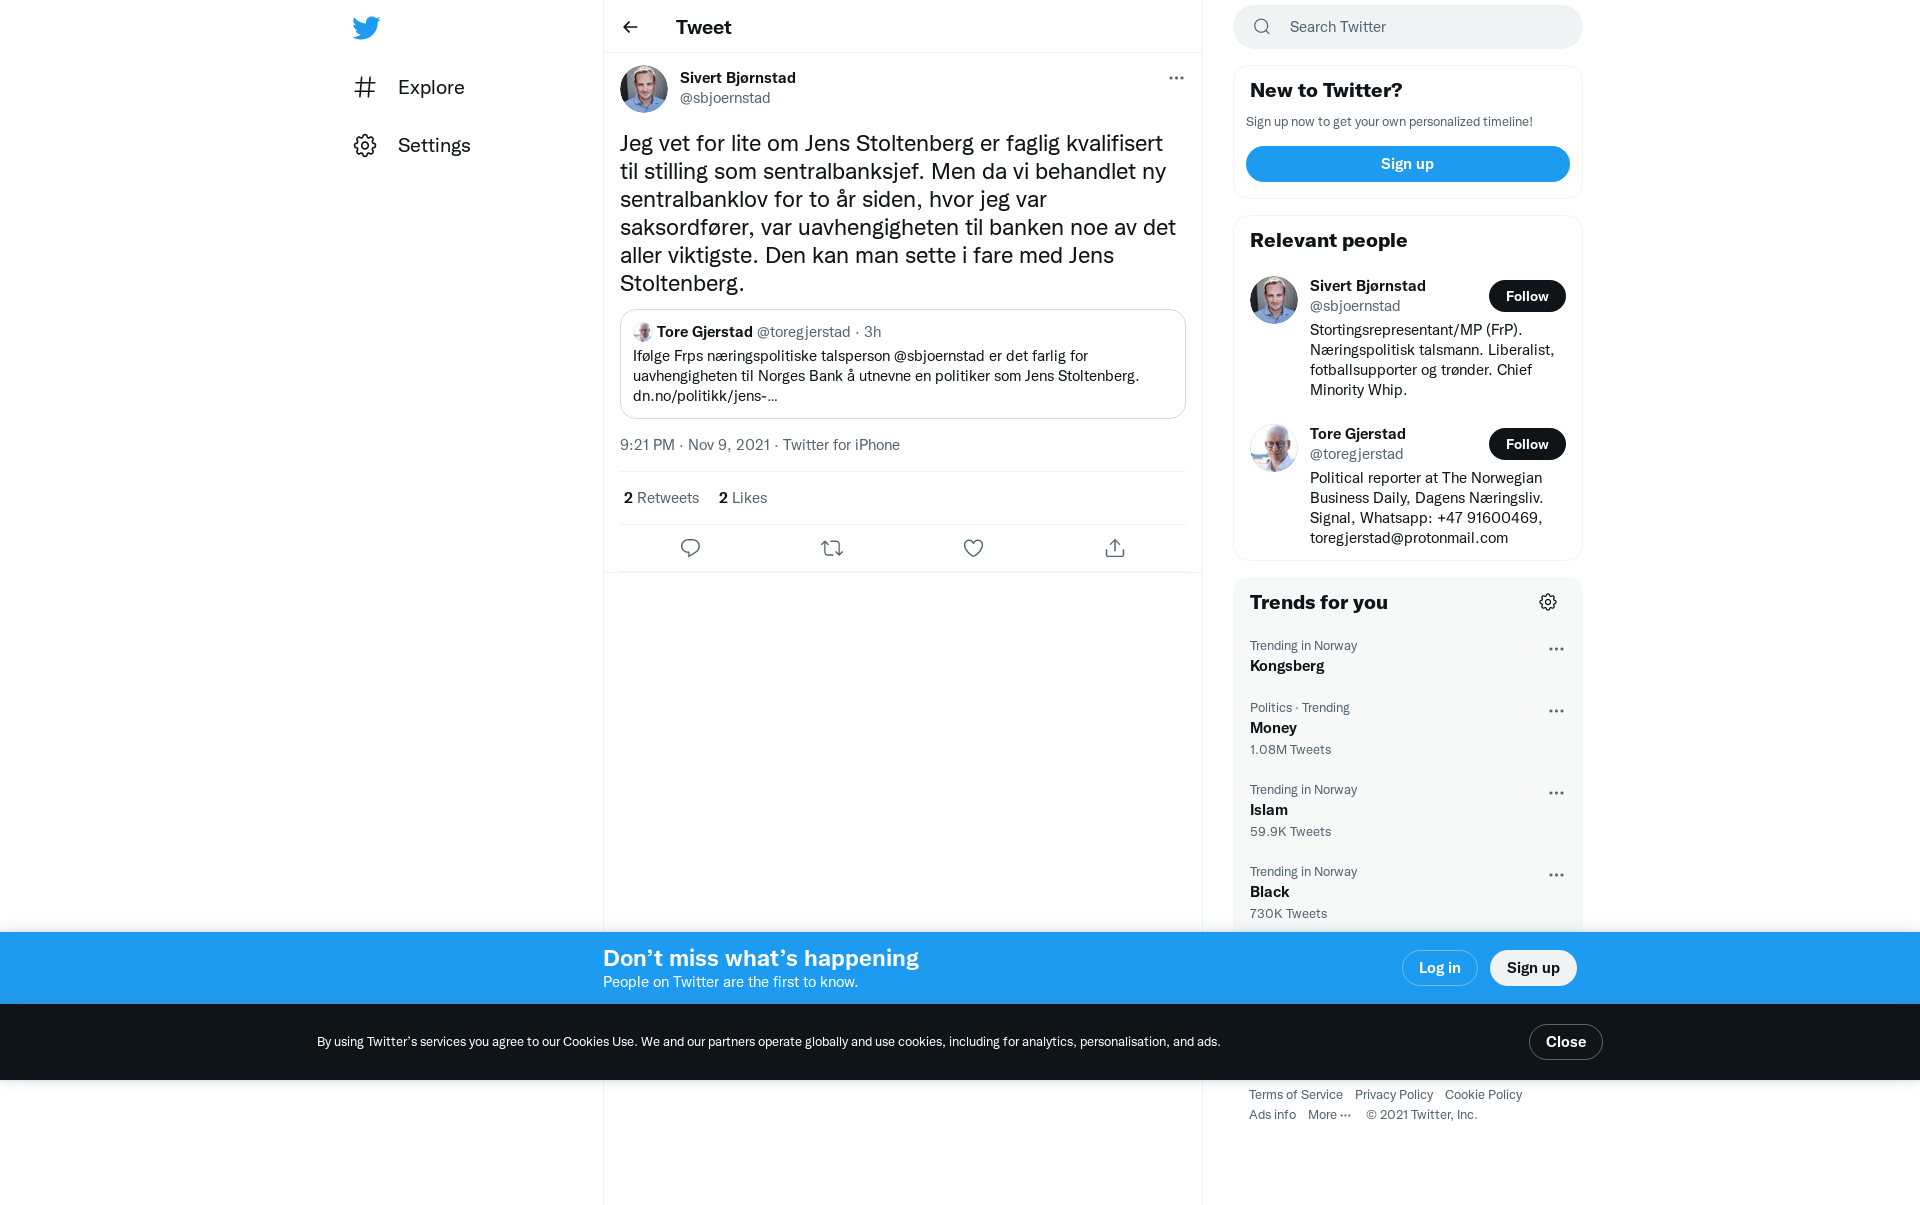View the 2 Retweets list
The image size is (1920, 1205).
[x=661, y=498]
